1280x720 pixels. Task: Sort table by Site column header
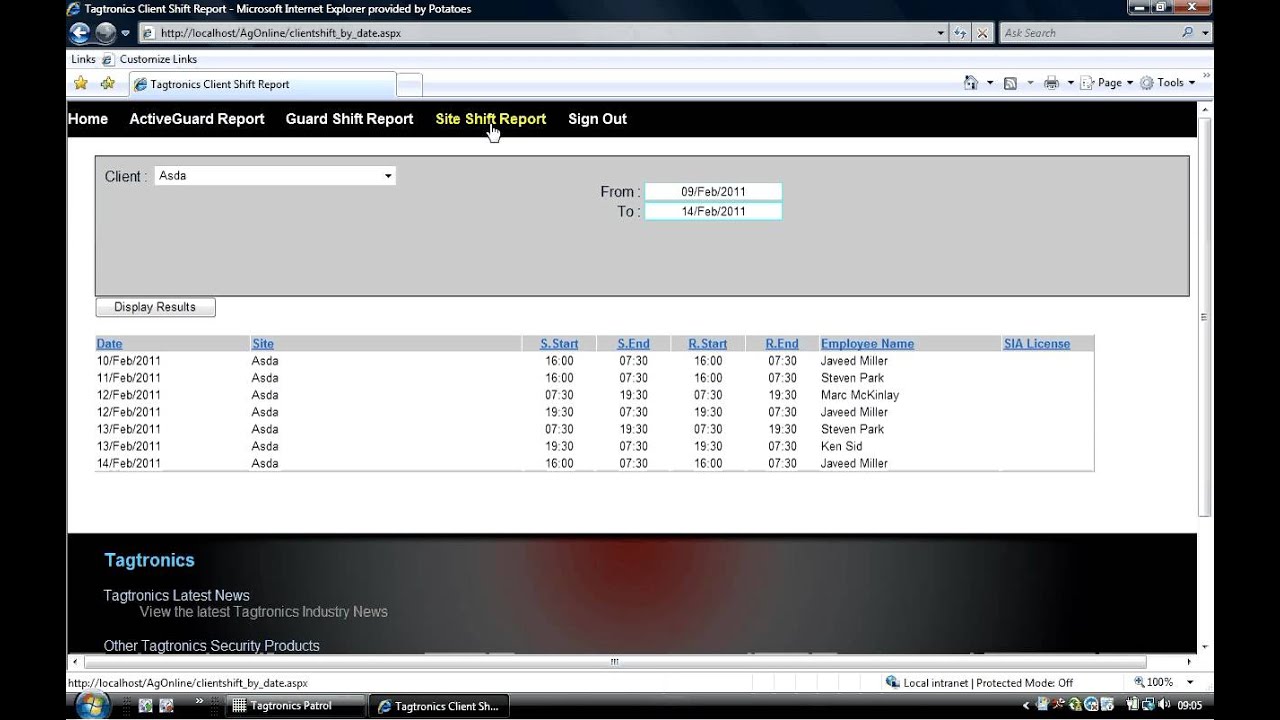coord(262,344)
